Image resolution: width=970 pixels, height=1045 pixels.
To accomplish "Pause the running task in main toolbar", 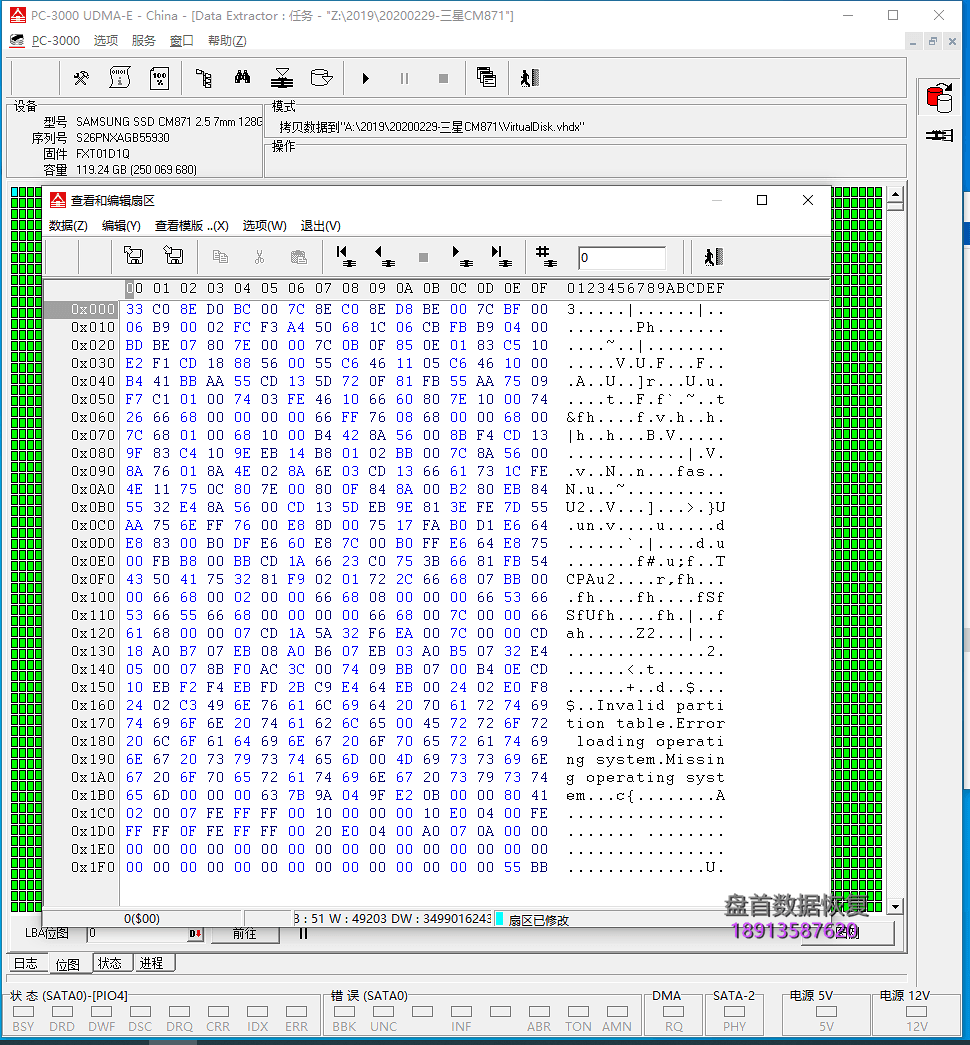I will (x=404, y=79).
